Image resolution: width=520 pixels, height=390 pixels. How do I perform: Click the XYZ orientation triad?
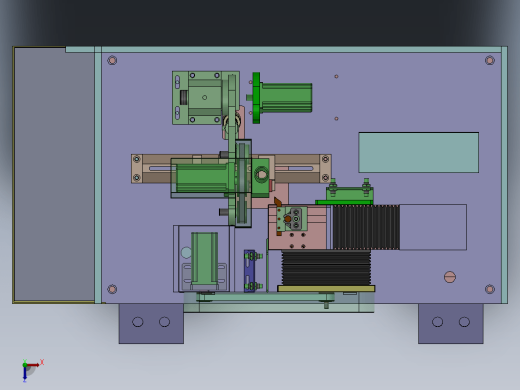32,370
